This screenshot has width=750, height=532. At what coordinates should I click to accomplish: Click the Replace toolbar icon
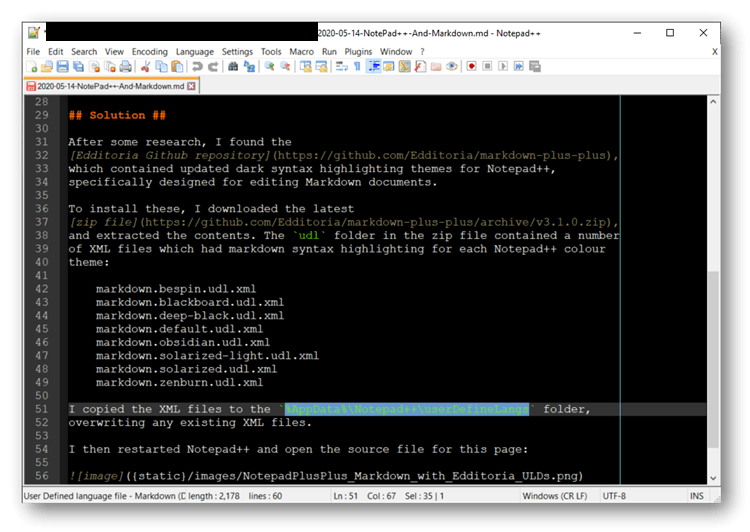(x=249, y=66)
